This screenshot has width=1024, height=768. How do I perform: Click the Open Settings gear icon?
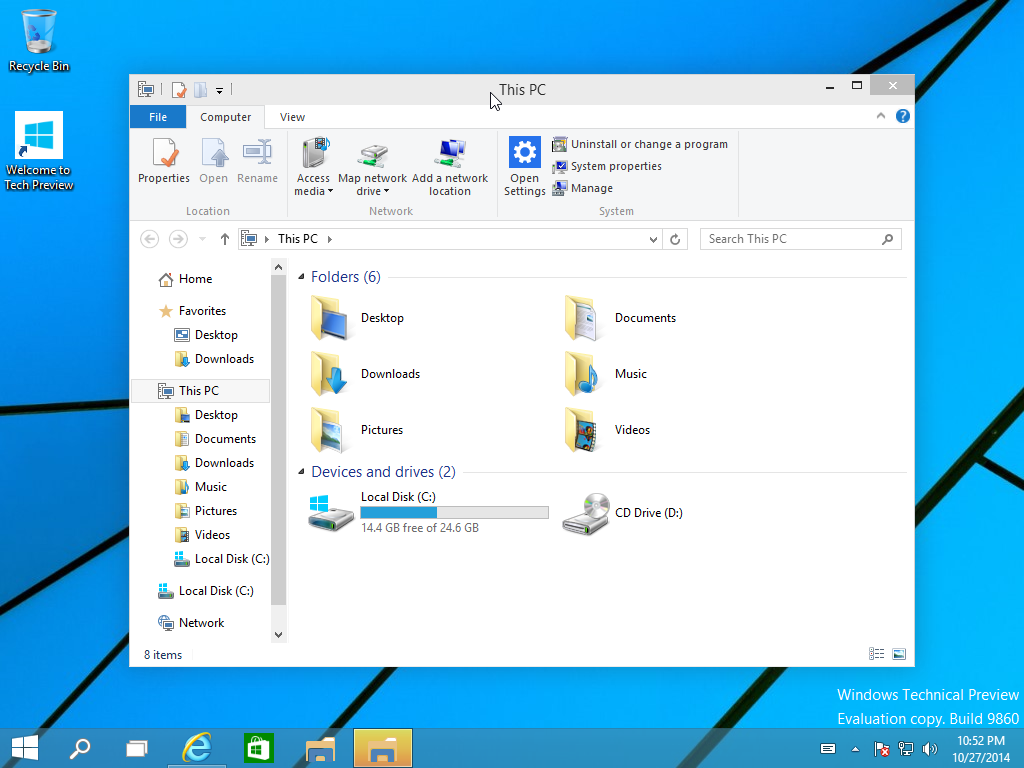tap(524, 153)
